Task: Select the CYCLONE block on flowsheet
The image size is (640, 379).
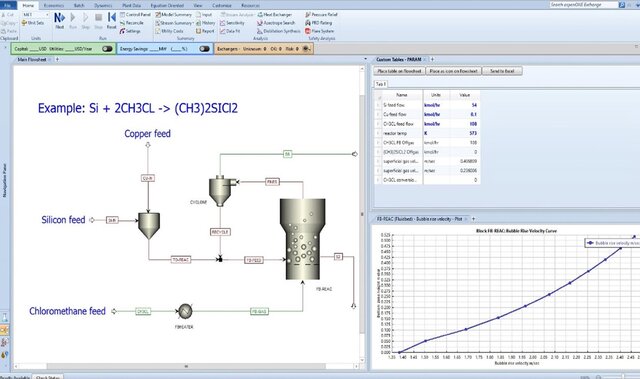Action: point(221,191)
